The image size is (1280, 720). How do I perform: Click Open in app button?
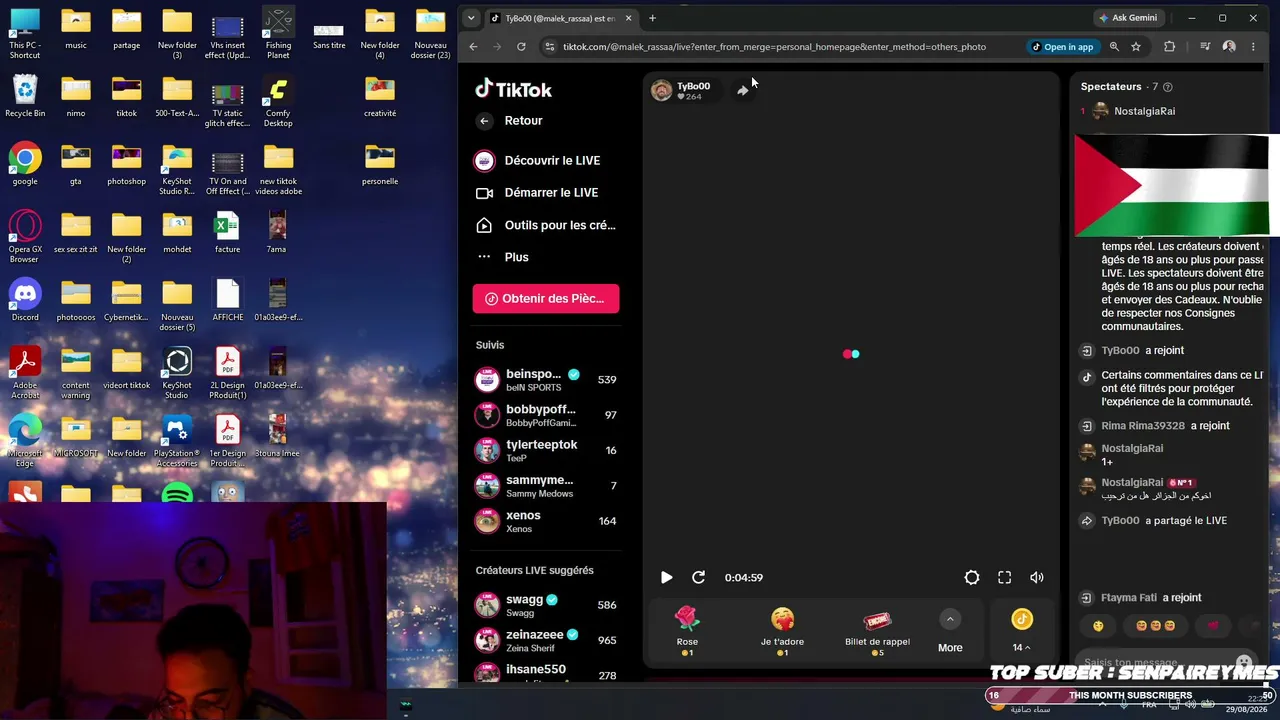tap(1064, 46)
